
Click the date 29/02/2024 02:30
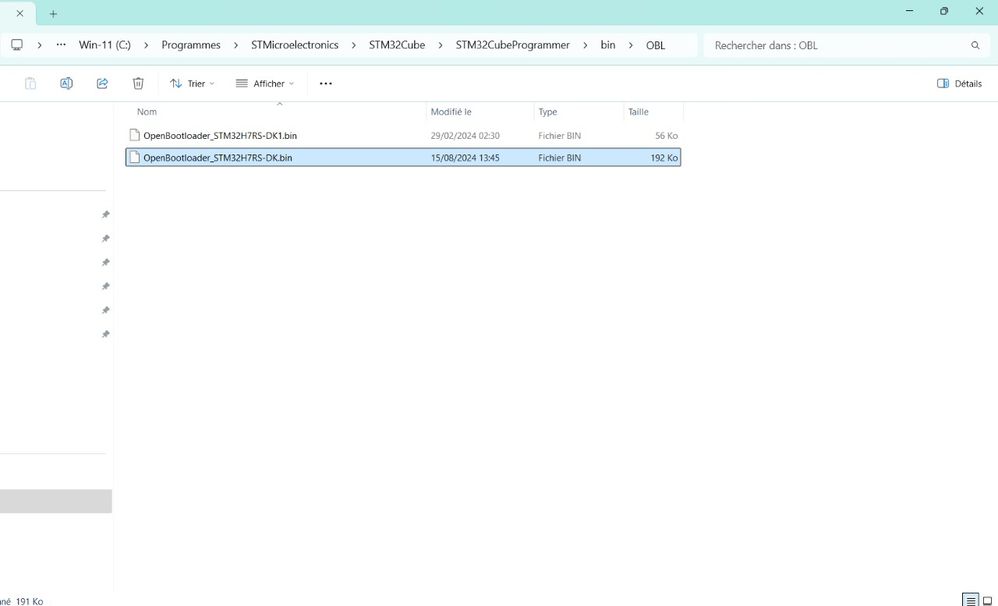click(x=465, y=136)
